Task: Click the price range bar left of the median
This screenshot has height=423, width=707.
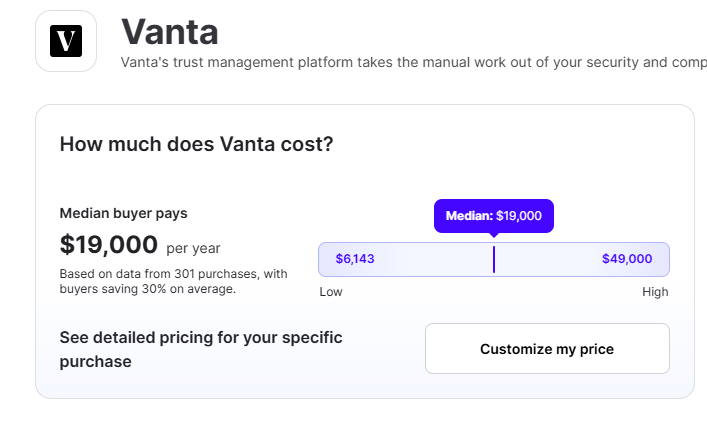Action: (405, 259)
